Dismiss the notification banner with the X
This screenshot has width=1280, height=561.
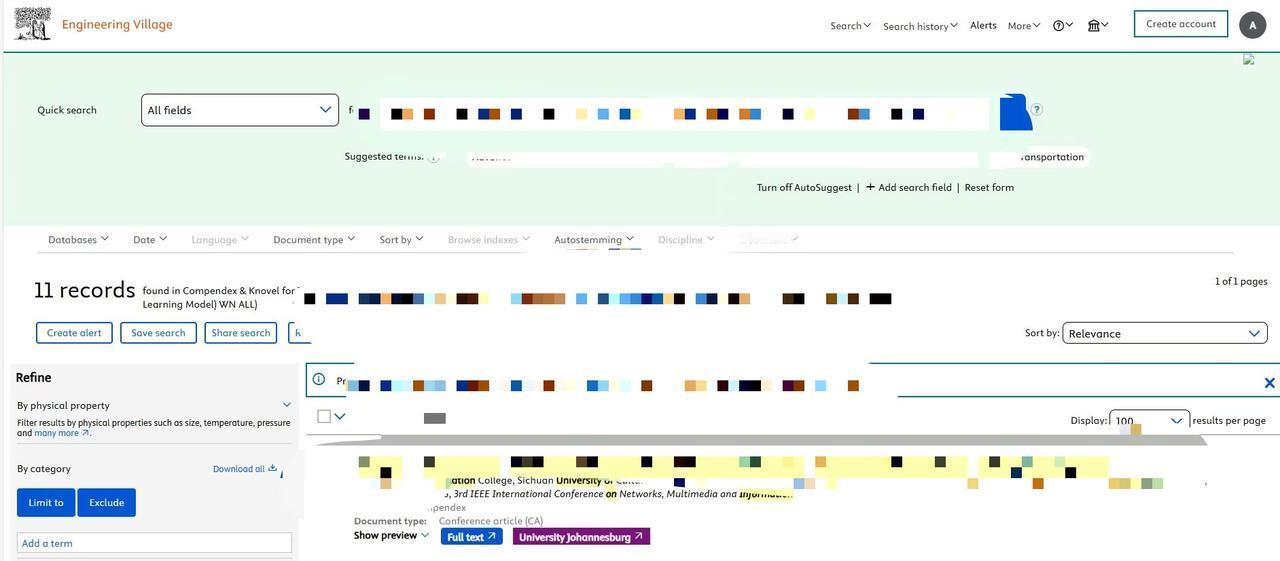1269,382
